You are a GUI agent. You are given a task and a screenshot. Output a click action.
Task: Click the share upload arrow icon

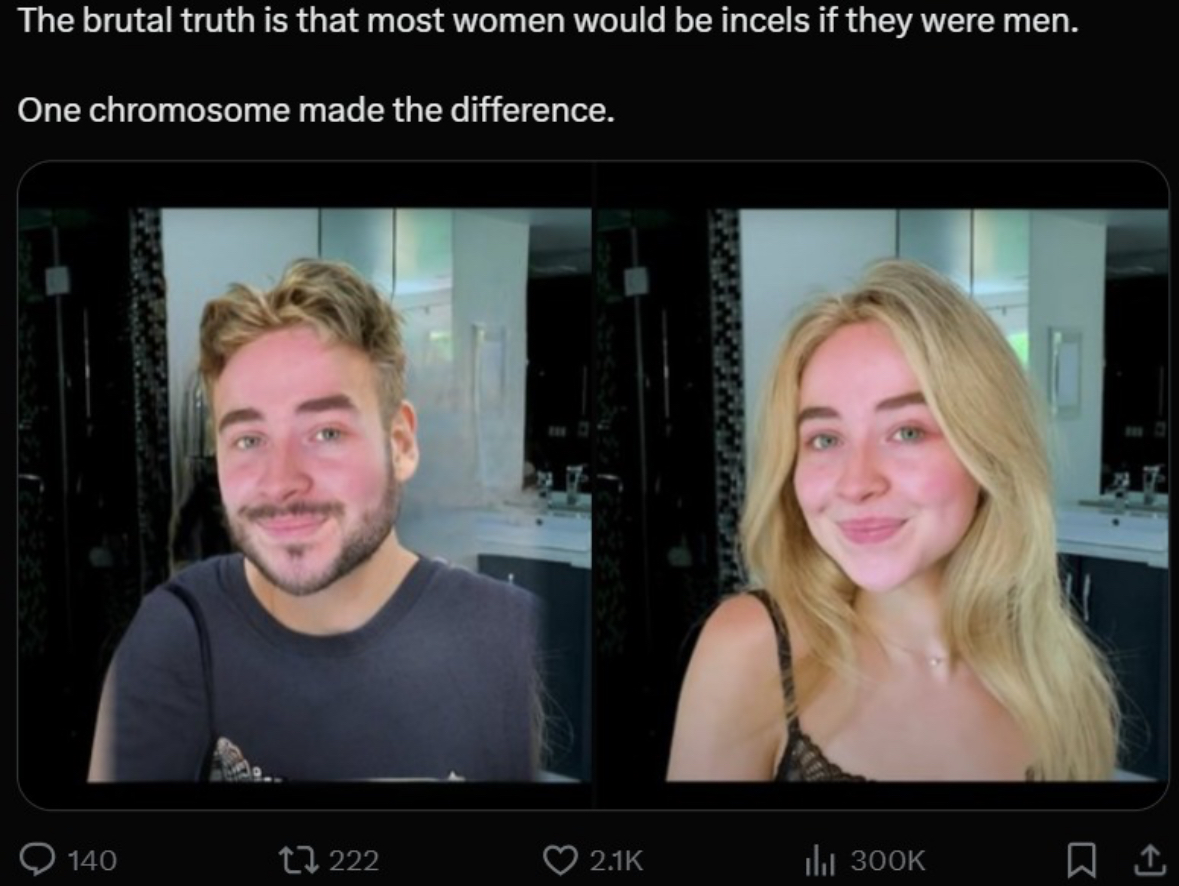coord(1150,860)
